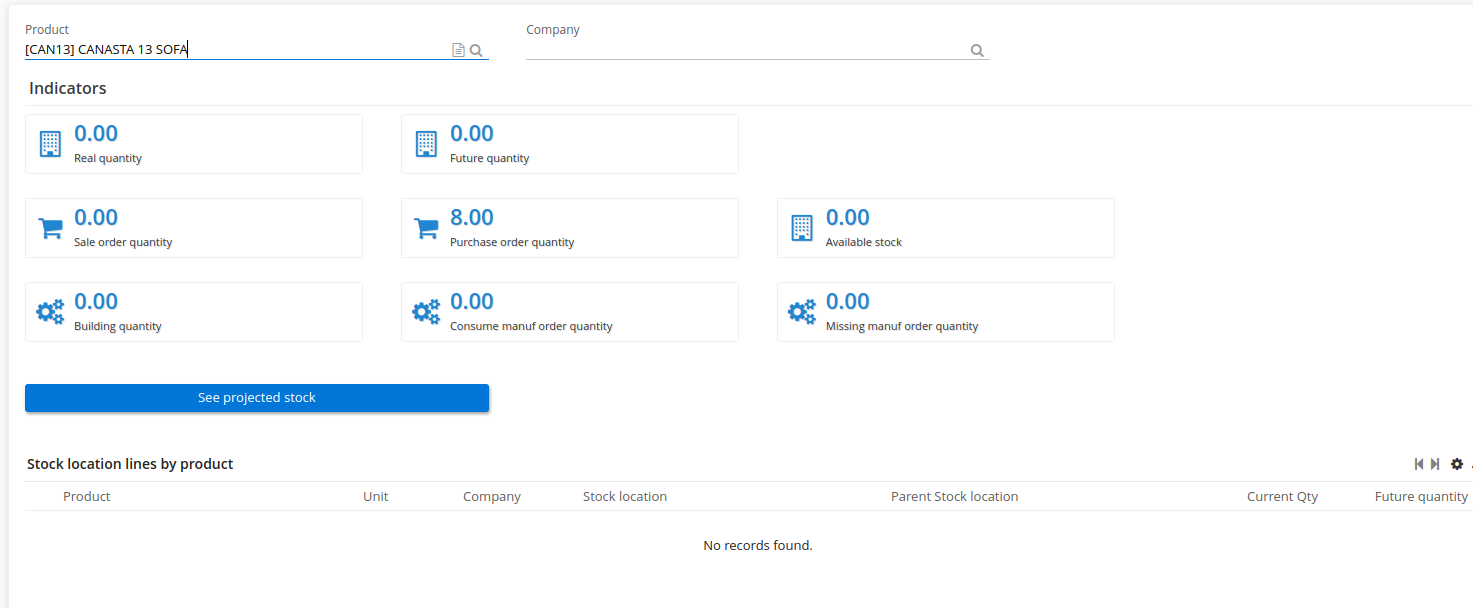The height and width of the screenshot is (608, 1473).
Task: Sort by the Parent Stock location column header
Action: tap(955, 496)
